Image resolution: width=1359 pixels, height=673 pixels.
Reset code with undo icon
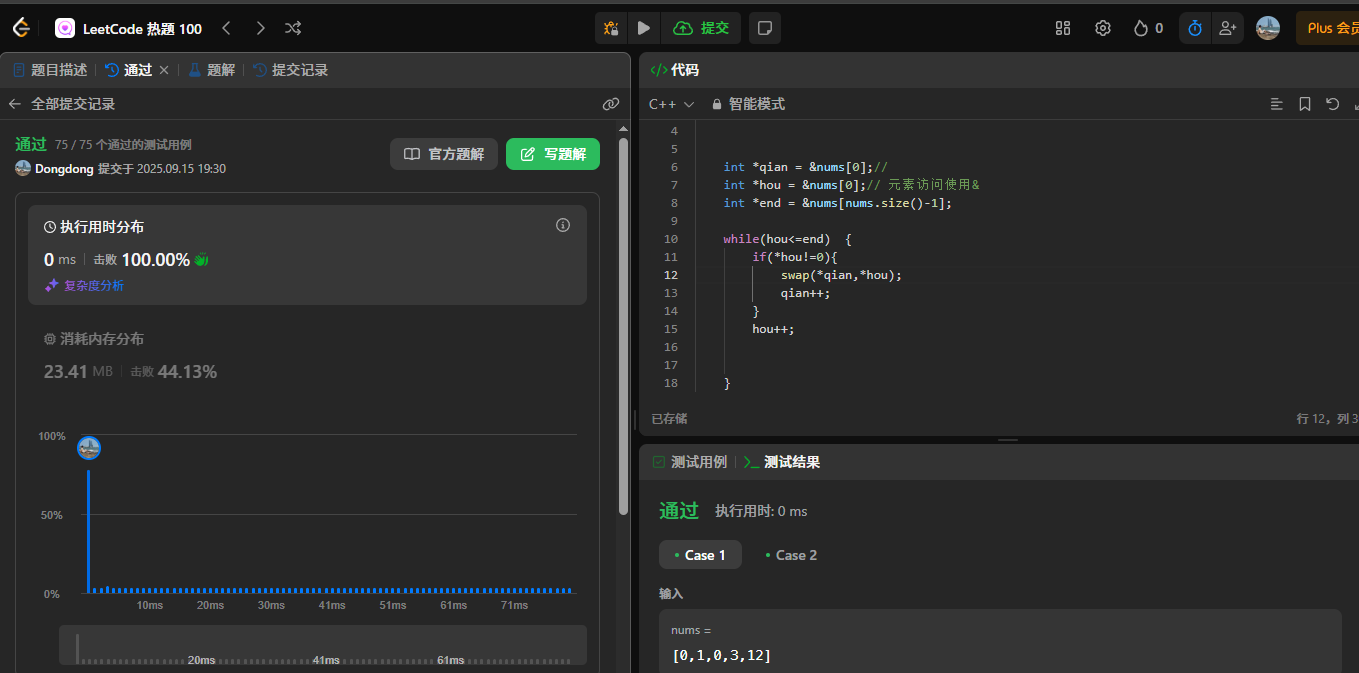point(1333,104)
